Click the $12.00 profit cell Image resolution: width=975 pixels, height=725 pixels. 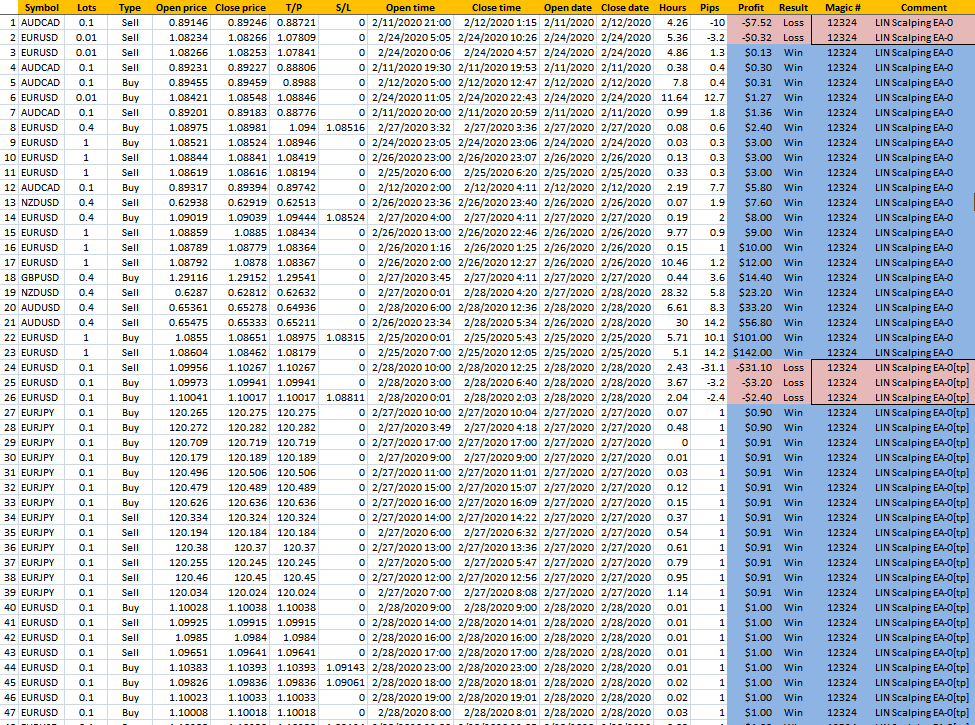[751, 262]
